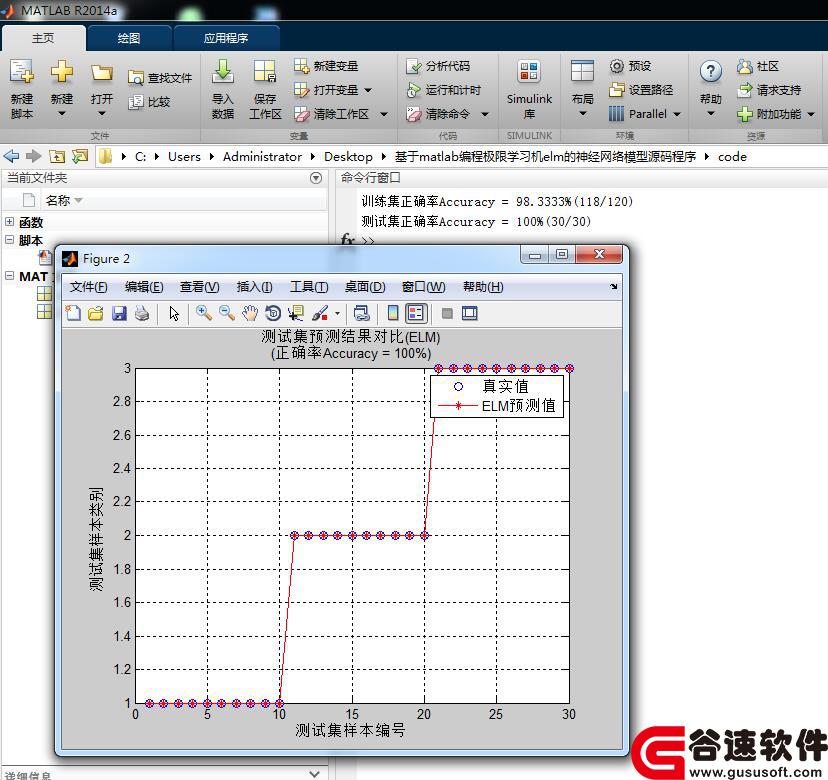Switch to the Apps (应用程序) tab
Image resolution: width=828 pixels, height=780 pixels.
click(x=226, y=38)
